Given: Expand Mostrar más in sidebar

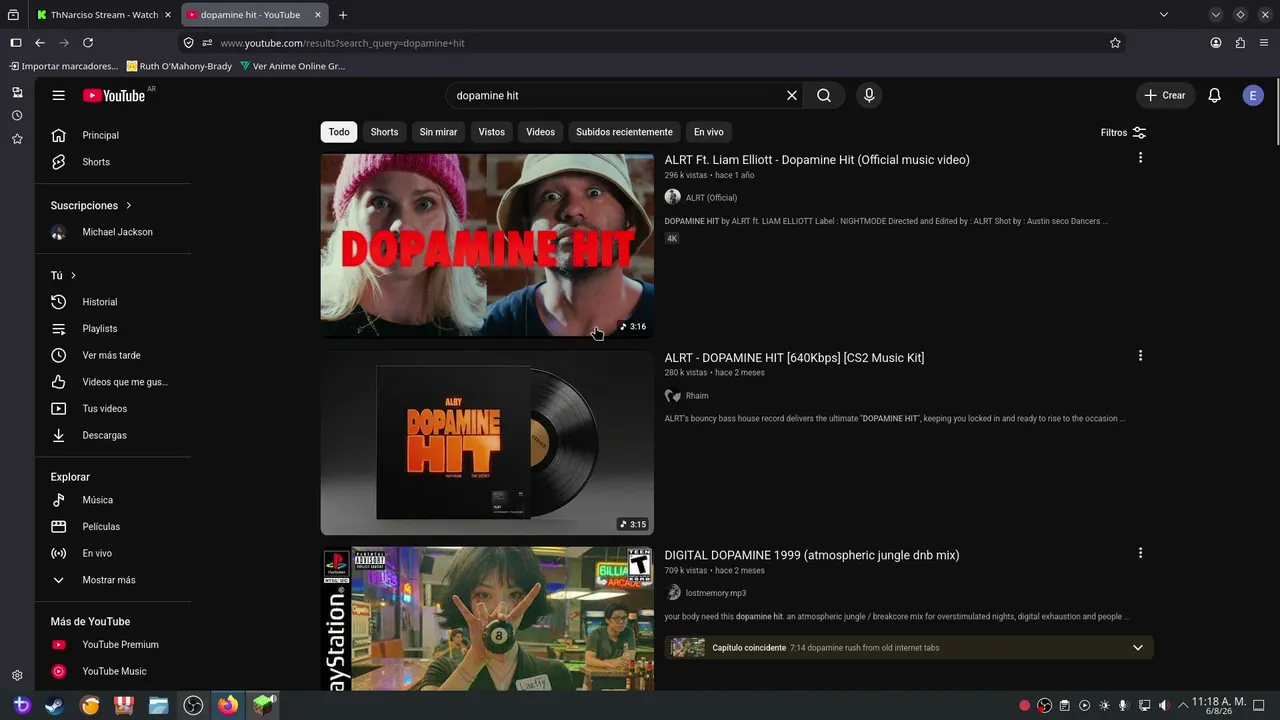Looking at the screenshot, I should (112, 580).
